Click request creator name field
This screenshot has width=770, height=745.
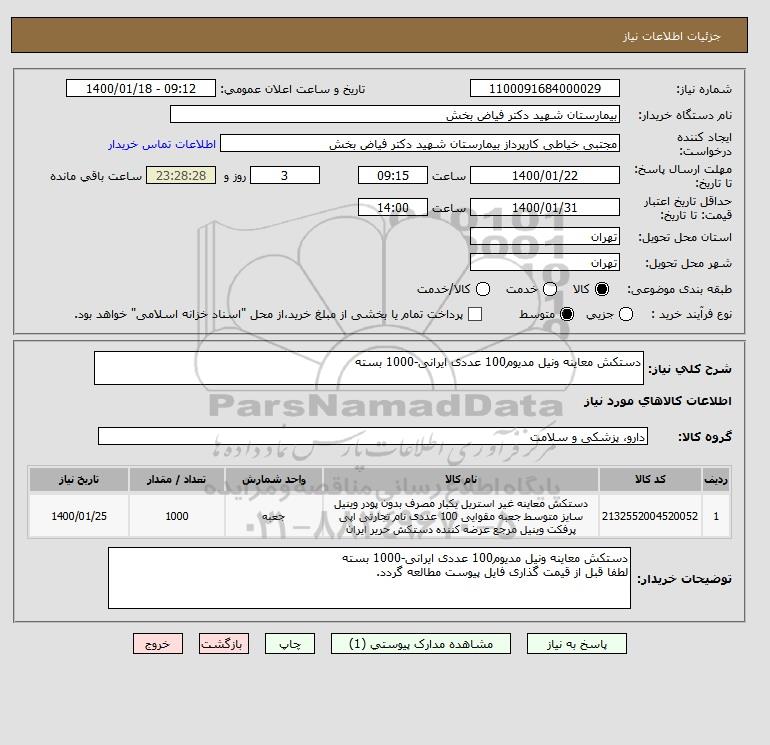coord(420,144)
